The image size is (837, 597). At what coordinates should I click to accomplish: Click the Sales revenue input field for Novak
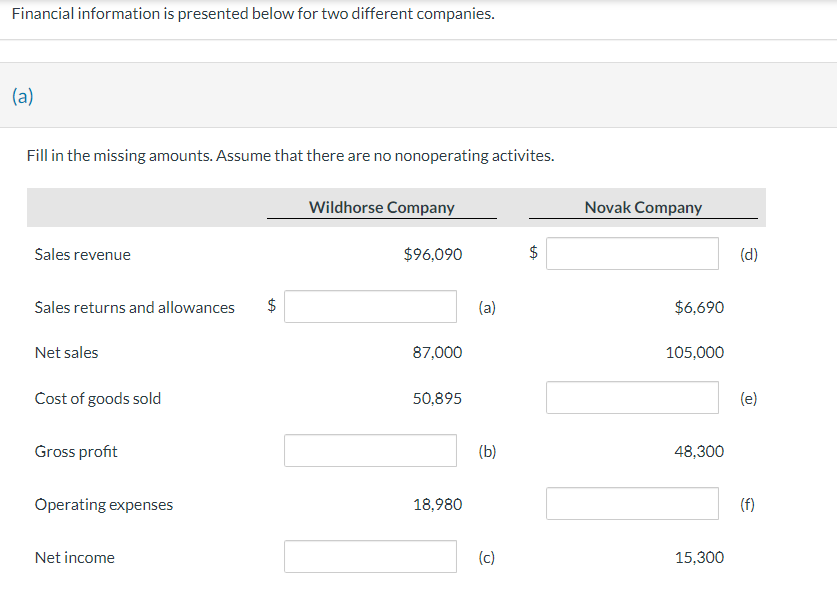[632, 253]
